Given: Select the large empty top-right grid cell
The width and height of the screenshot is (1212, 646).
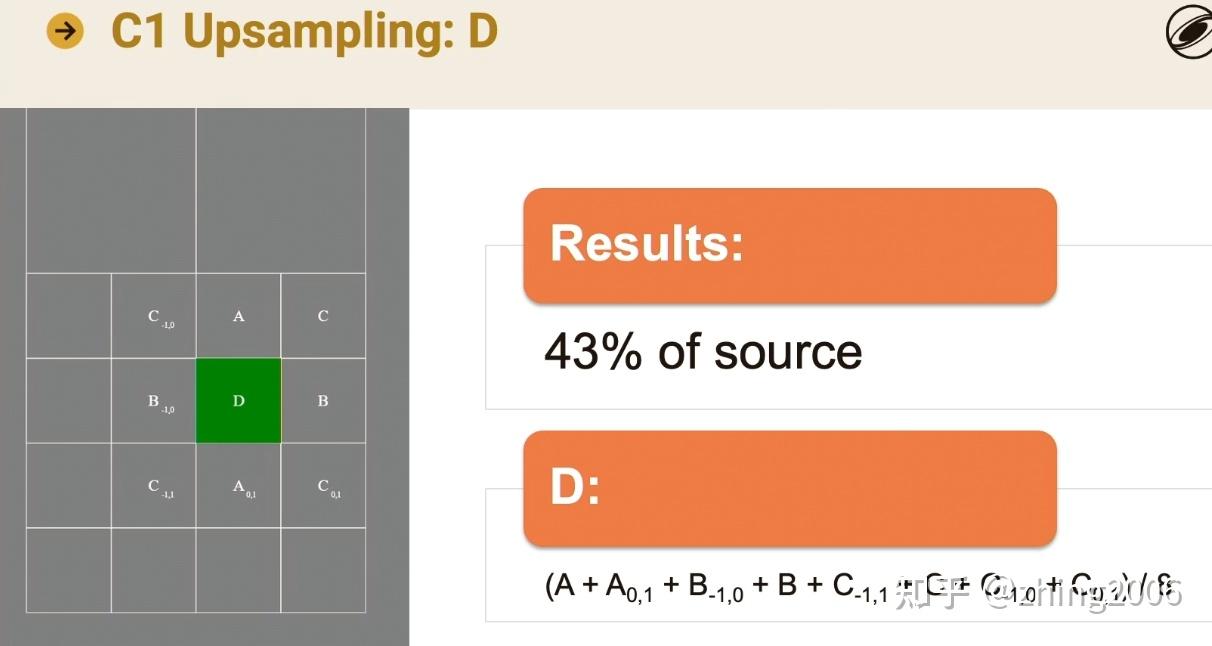Looking at the screenshot, I should pos(281,190).
